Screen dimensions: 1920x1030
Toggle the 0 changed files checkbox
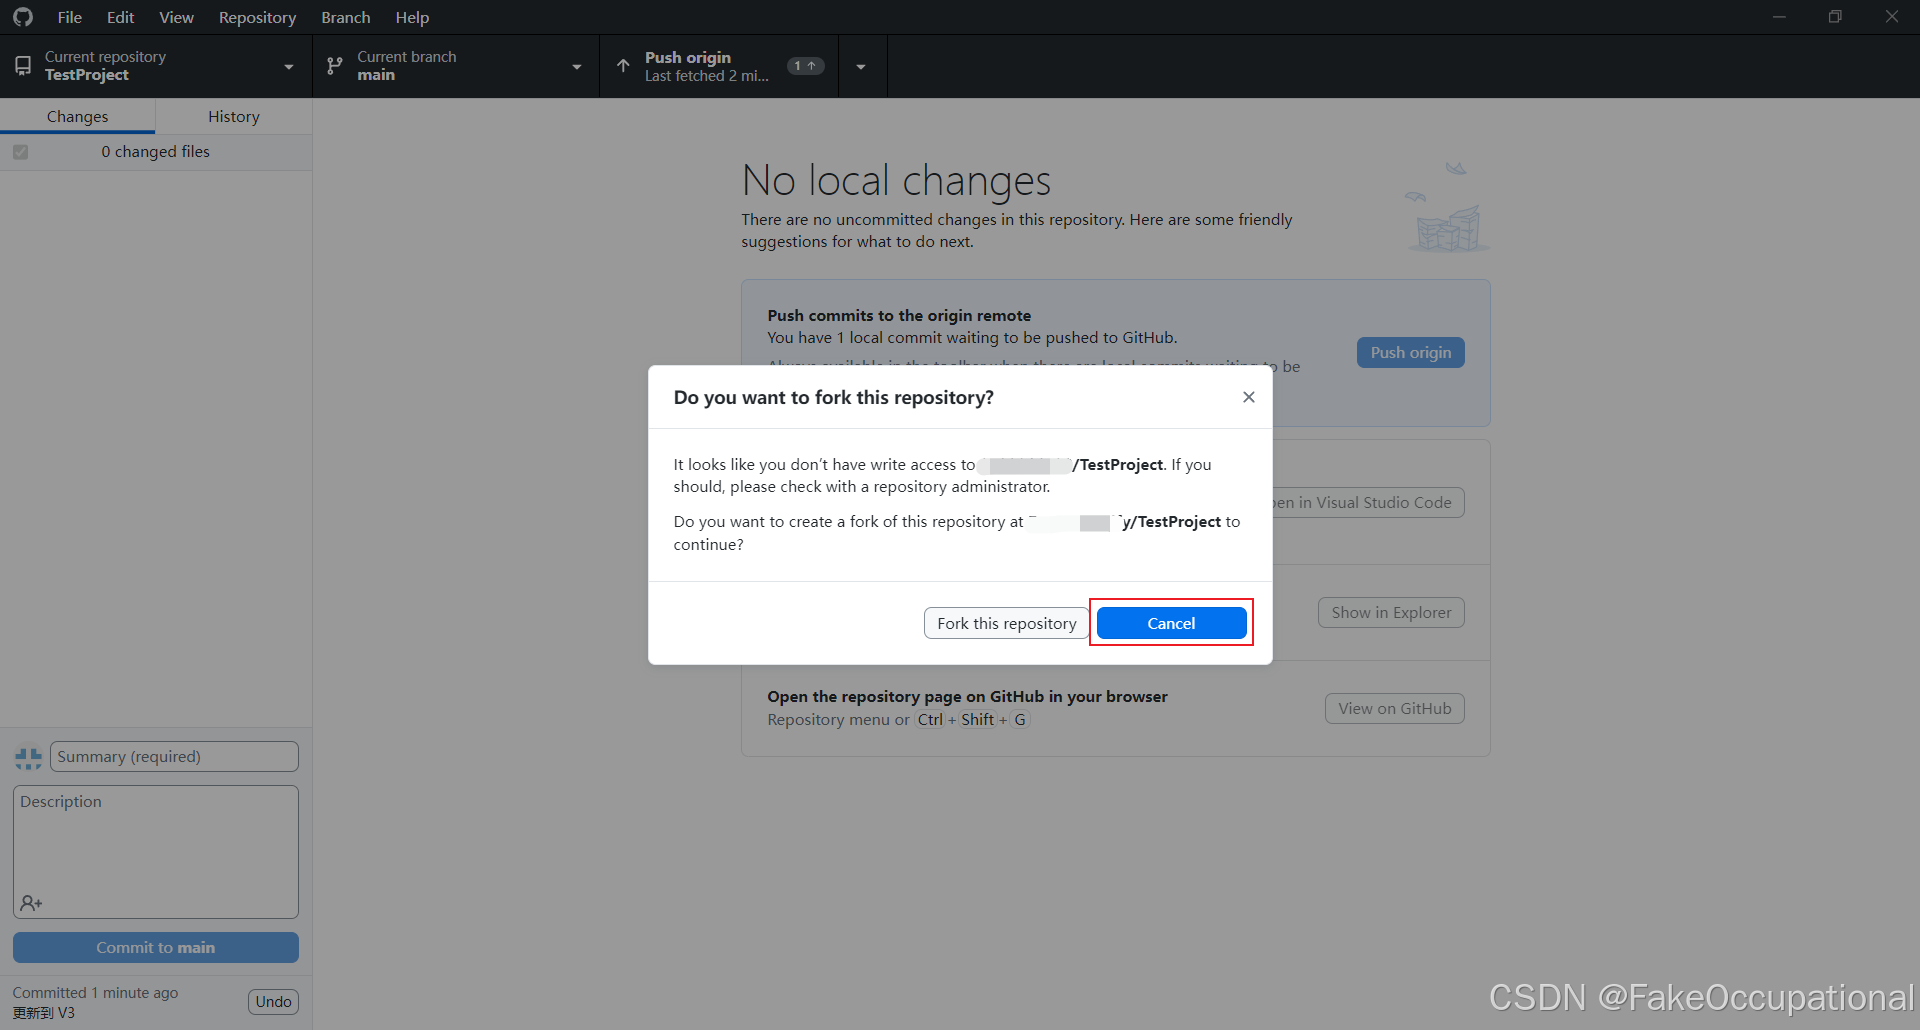[x=20, y=152]
